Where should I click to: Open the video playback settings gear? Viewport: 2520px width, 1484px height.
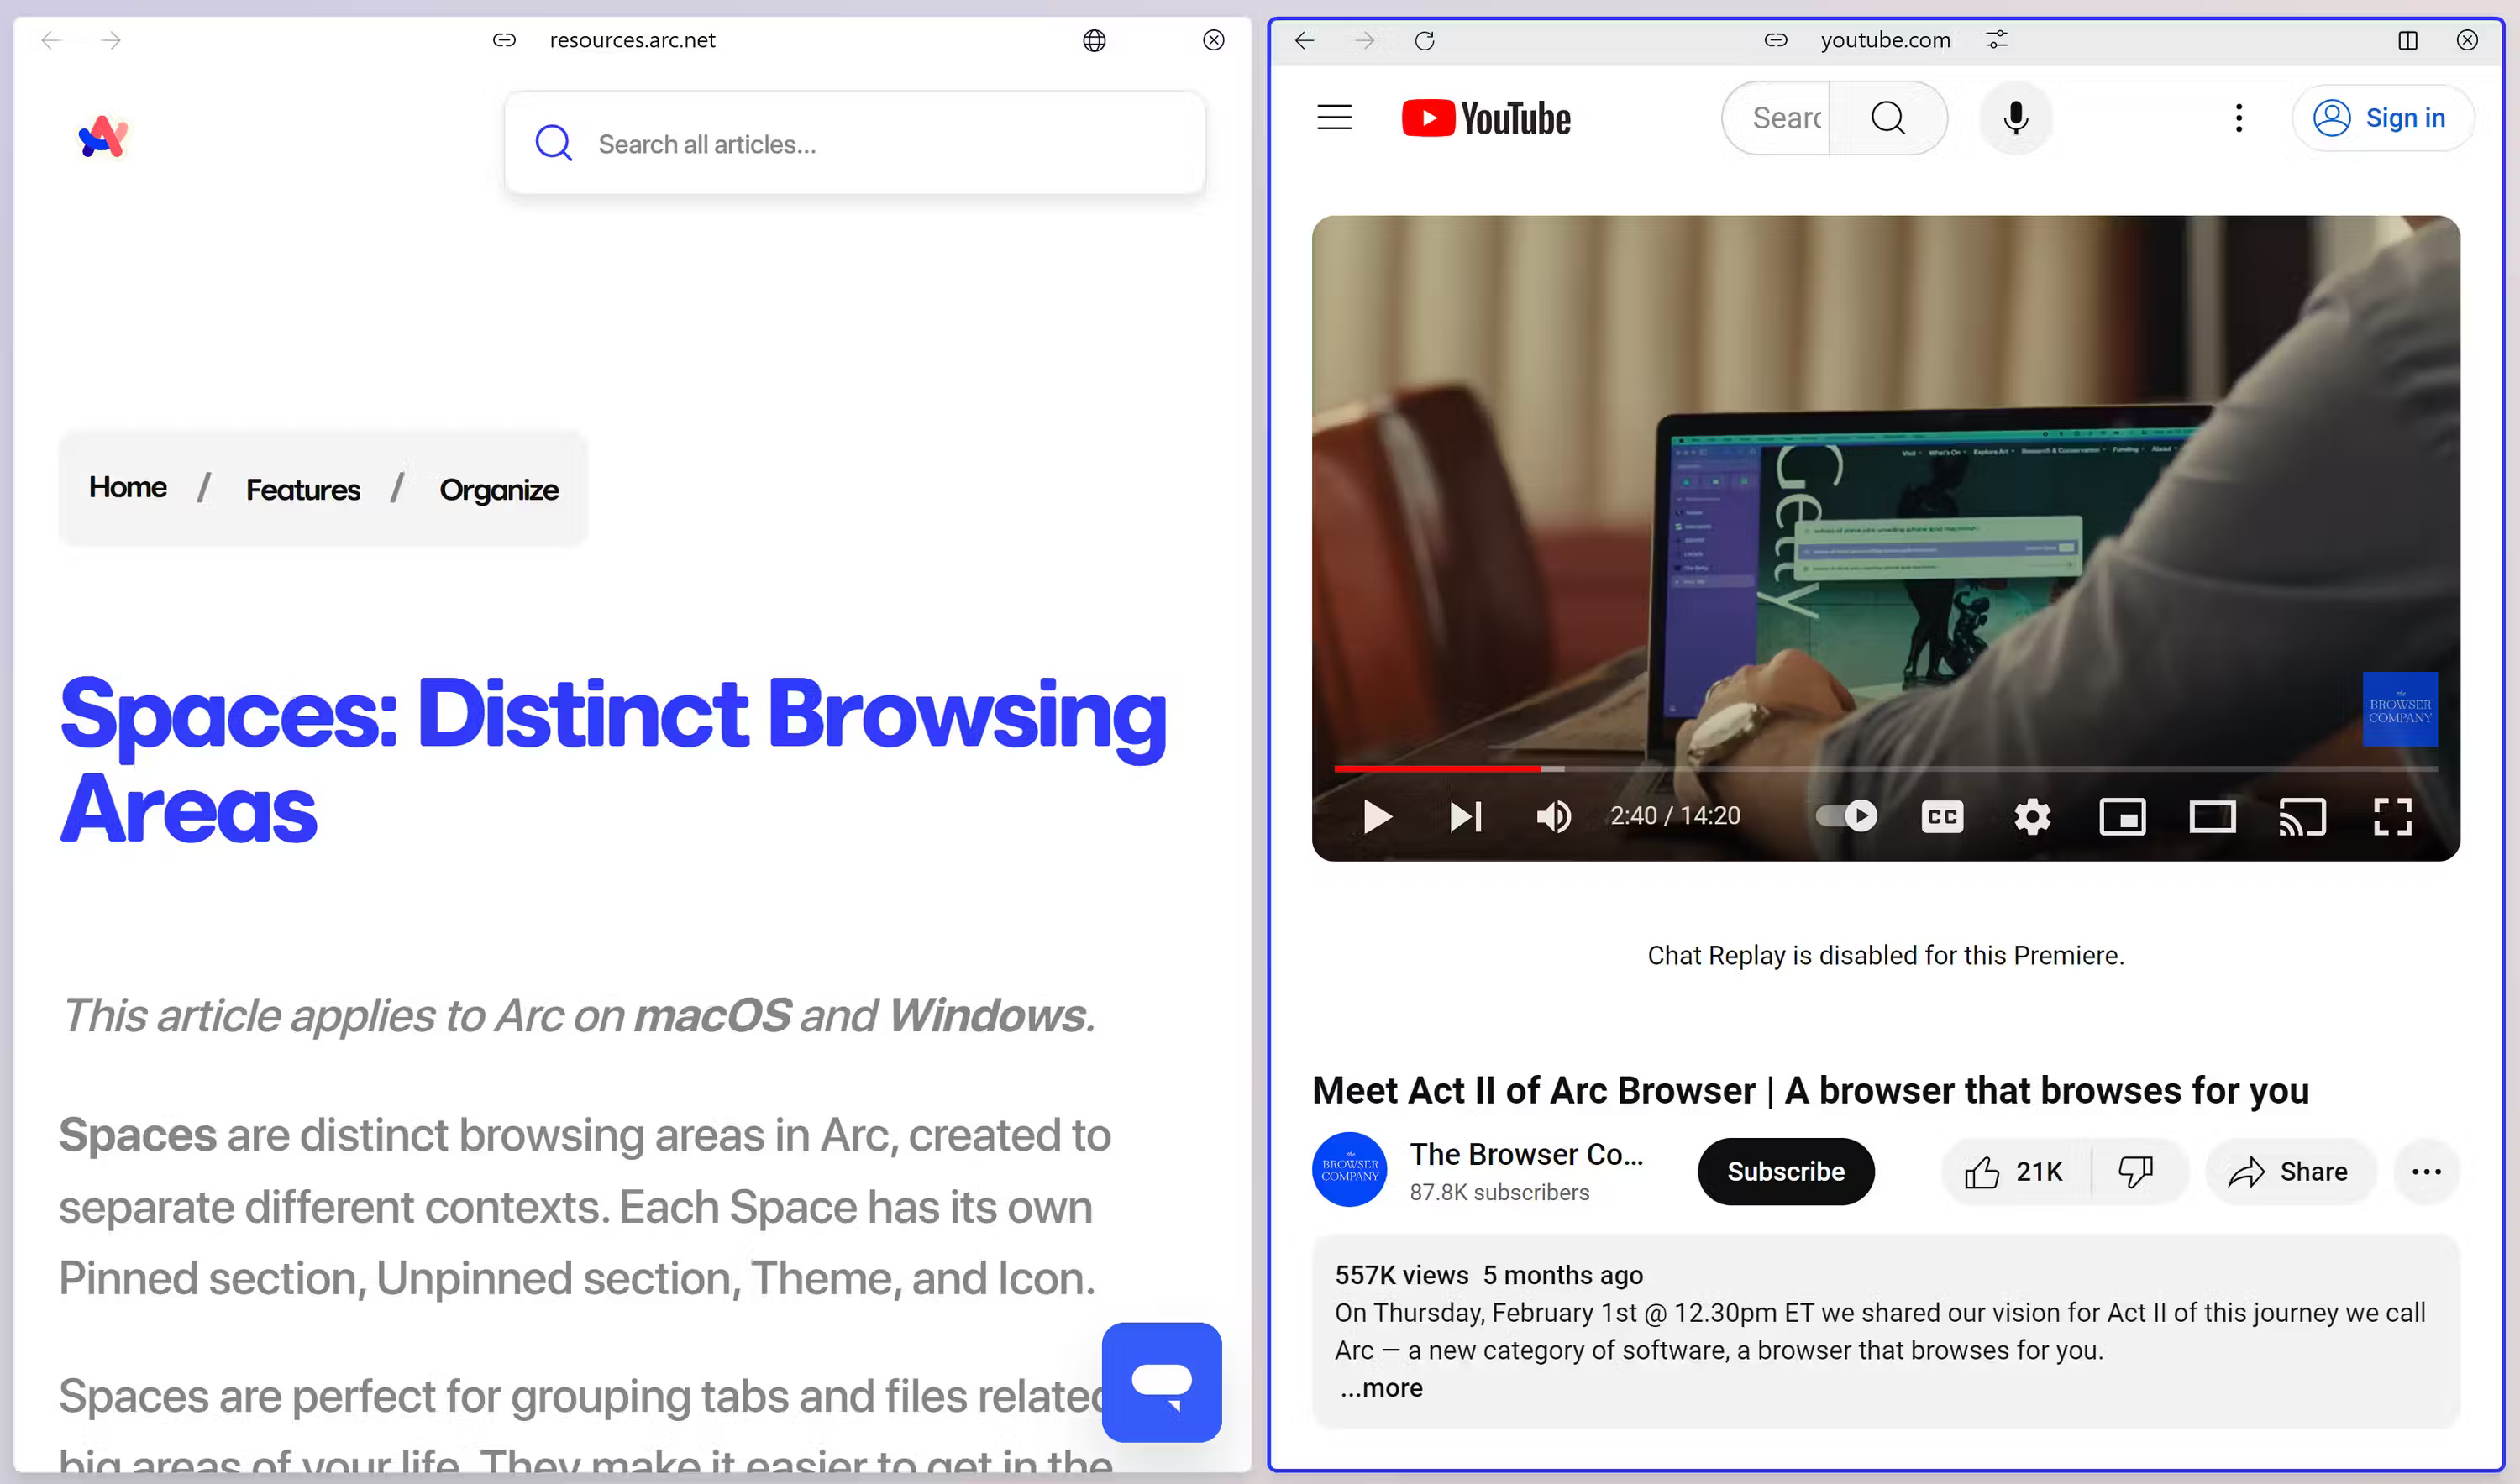pos(2032,816)
